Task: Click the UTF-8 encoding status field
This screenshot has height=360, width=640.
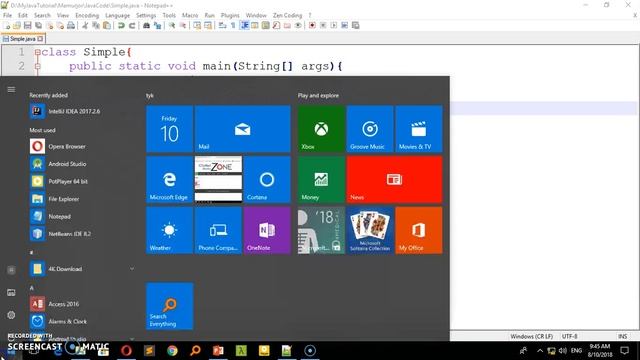Action: pos(569,336)
